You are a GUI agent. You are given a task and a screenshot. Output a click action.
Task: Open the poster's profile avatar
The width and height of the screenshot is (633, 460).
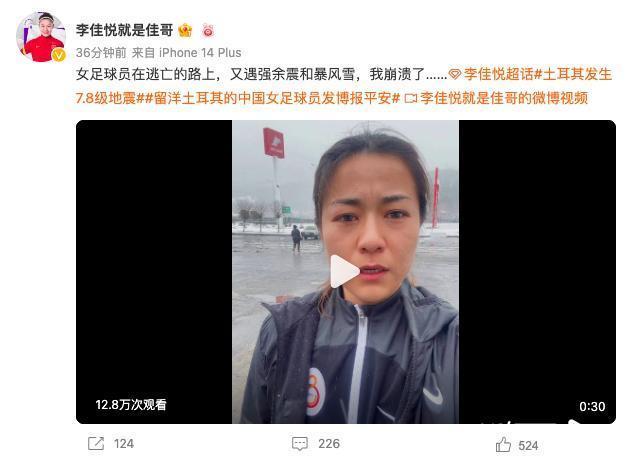pyautogui.click(x=41, y=37)
